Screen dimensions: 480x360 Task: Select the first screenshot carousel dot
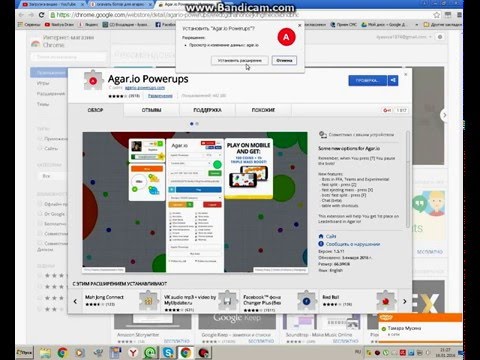(x=192, y=124)
